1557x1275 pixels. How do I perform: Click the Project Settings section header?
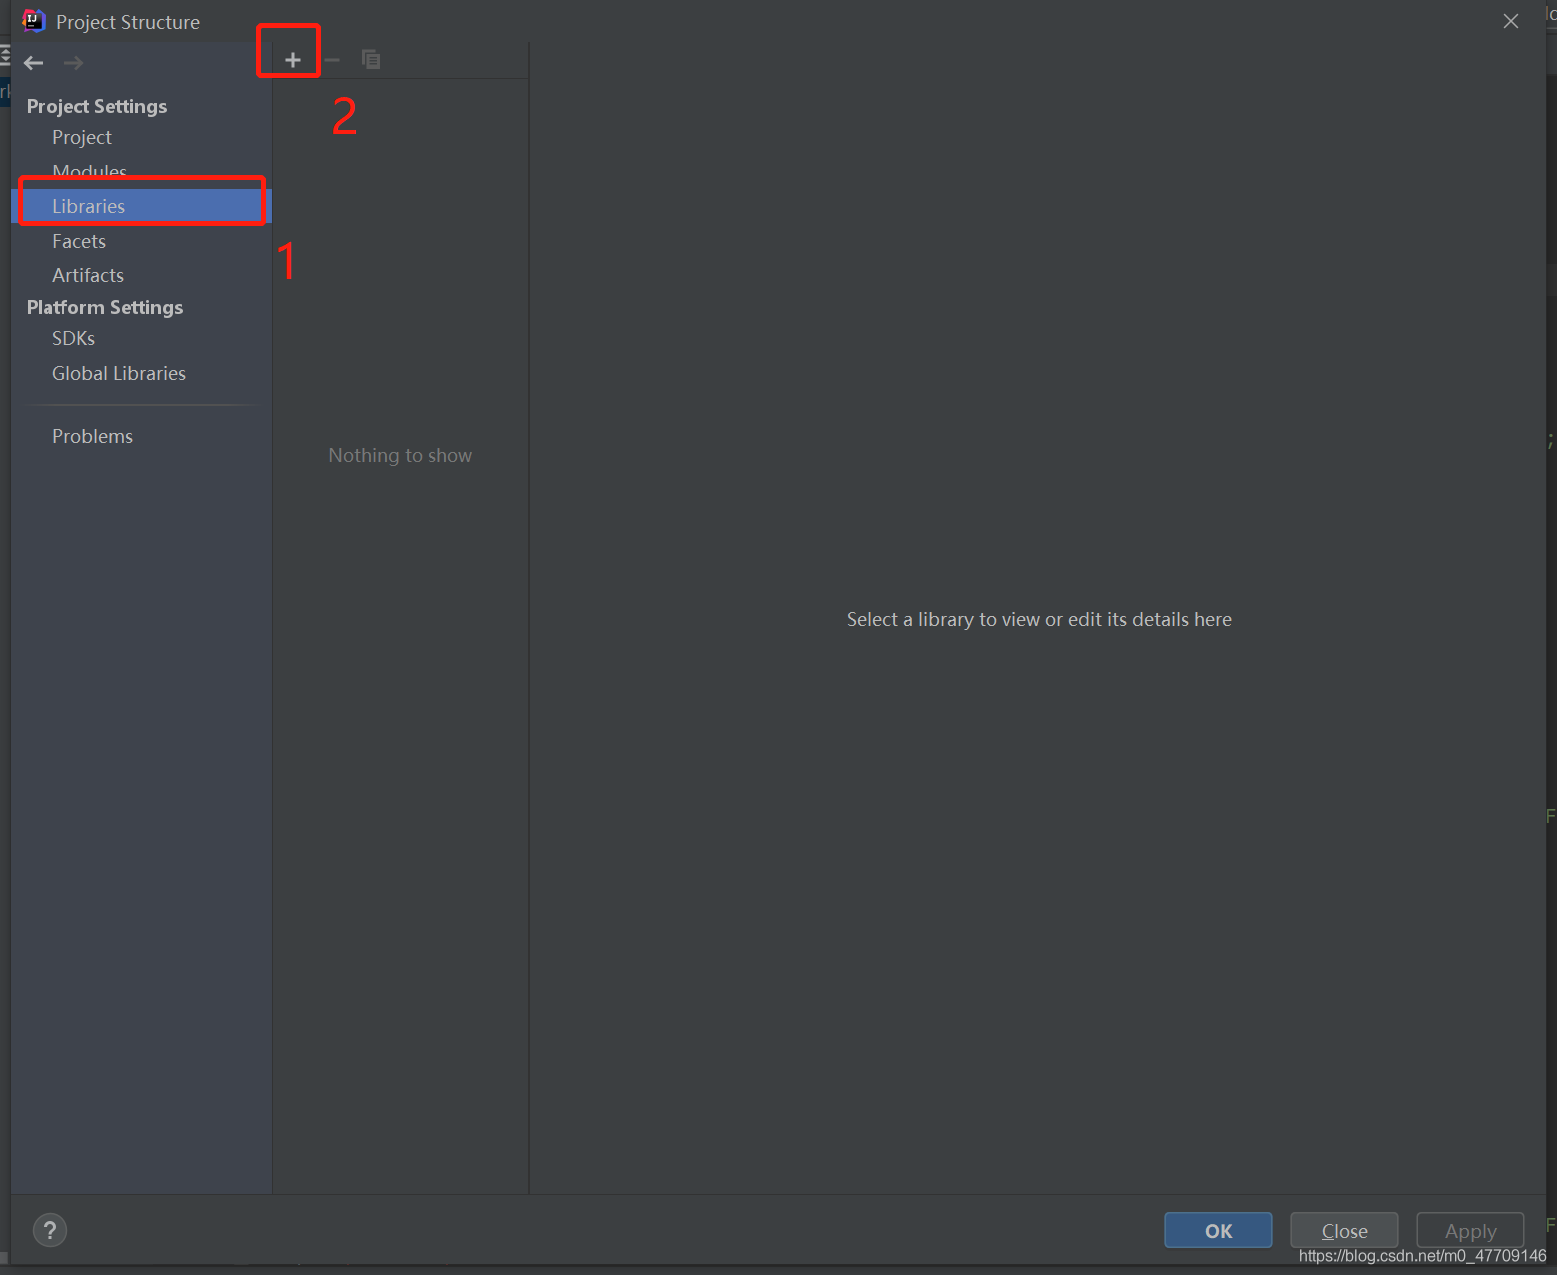97,106
